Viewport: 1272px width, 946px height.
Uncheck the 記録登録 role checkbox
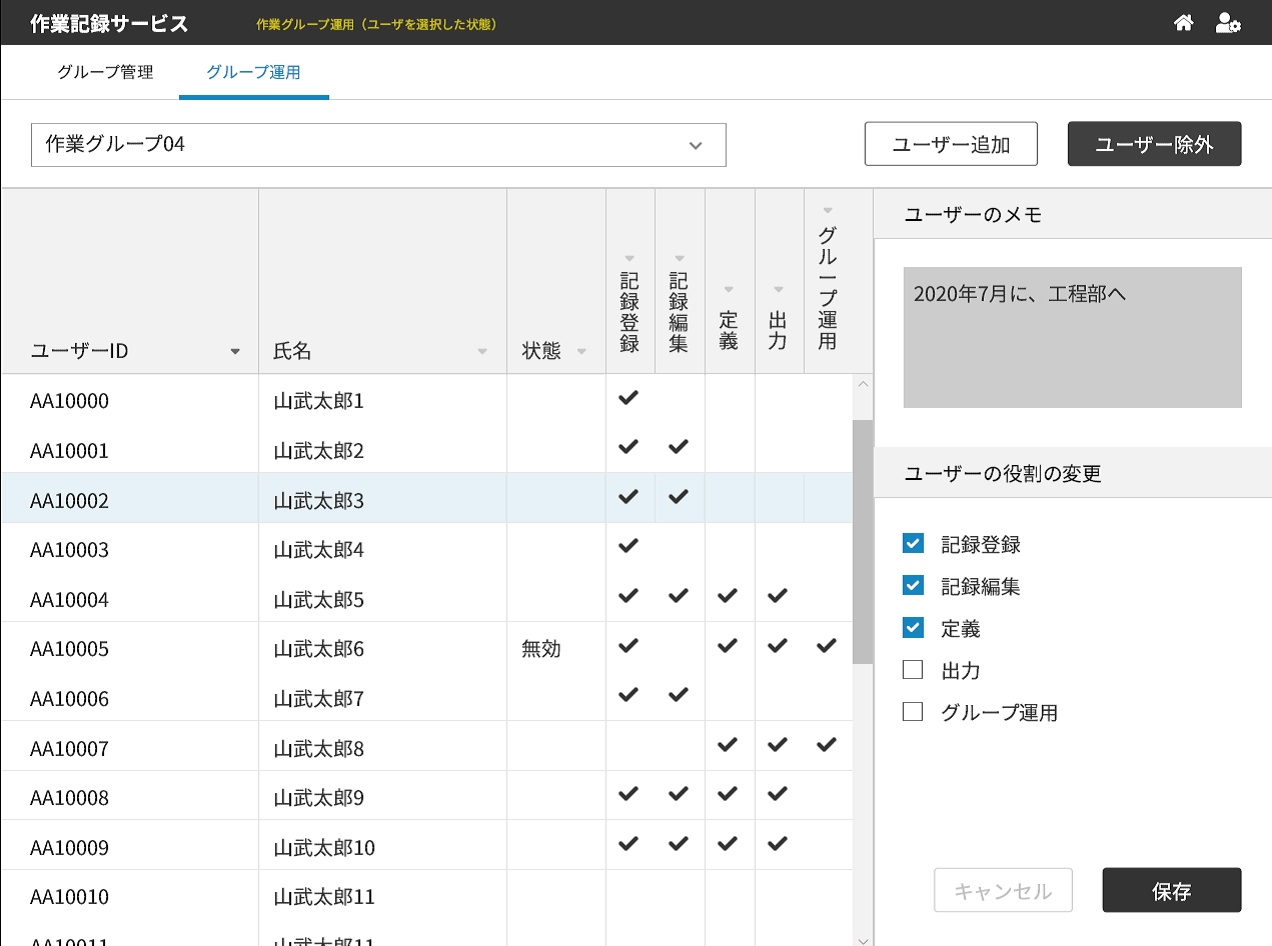912,543
